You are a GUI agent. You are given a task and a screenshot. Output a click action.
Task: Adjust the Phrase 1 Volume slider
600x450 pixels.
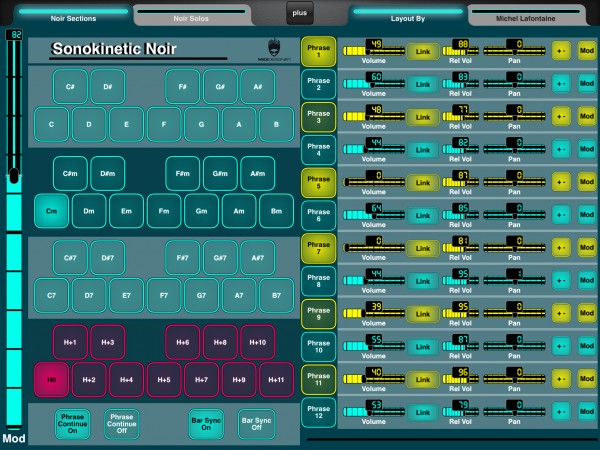(x=373, y=51)
